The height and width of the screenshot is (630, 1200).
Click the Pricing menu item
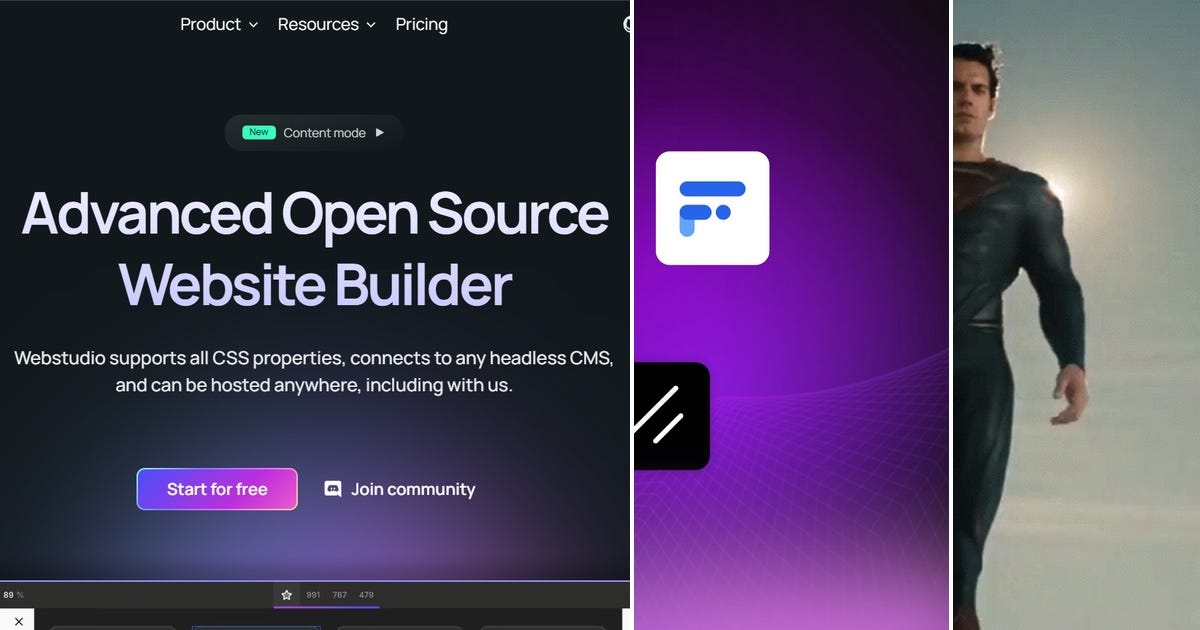coord(421,24)
